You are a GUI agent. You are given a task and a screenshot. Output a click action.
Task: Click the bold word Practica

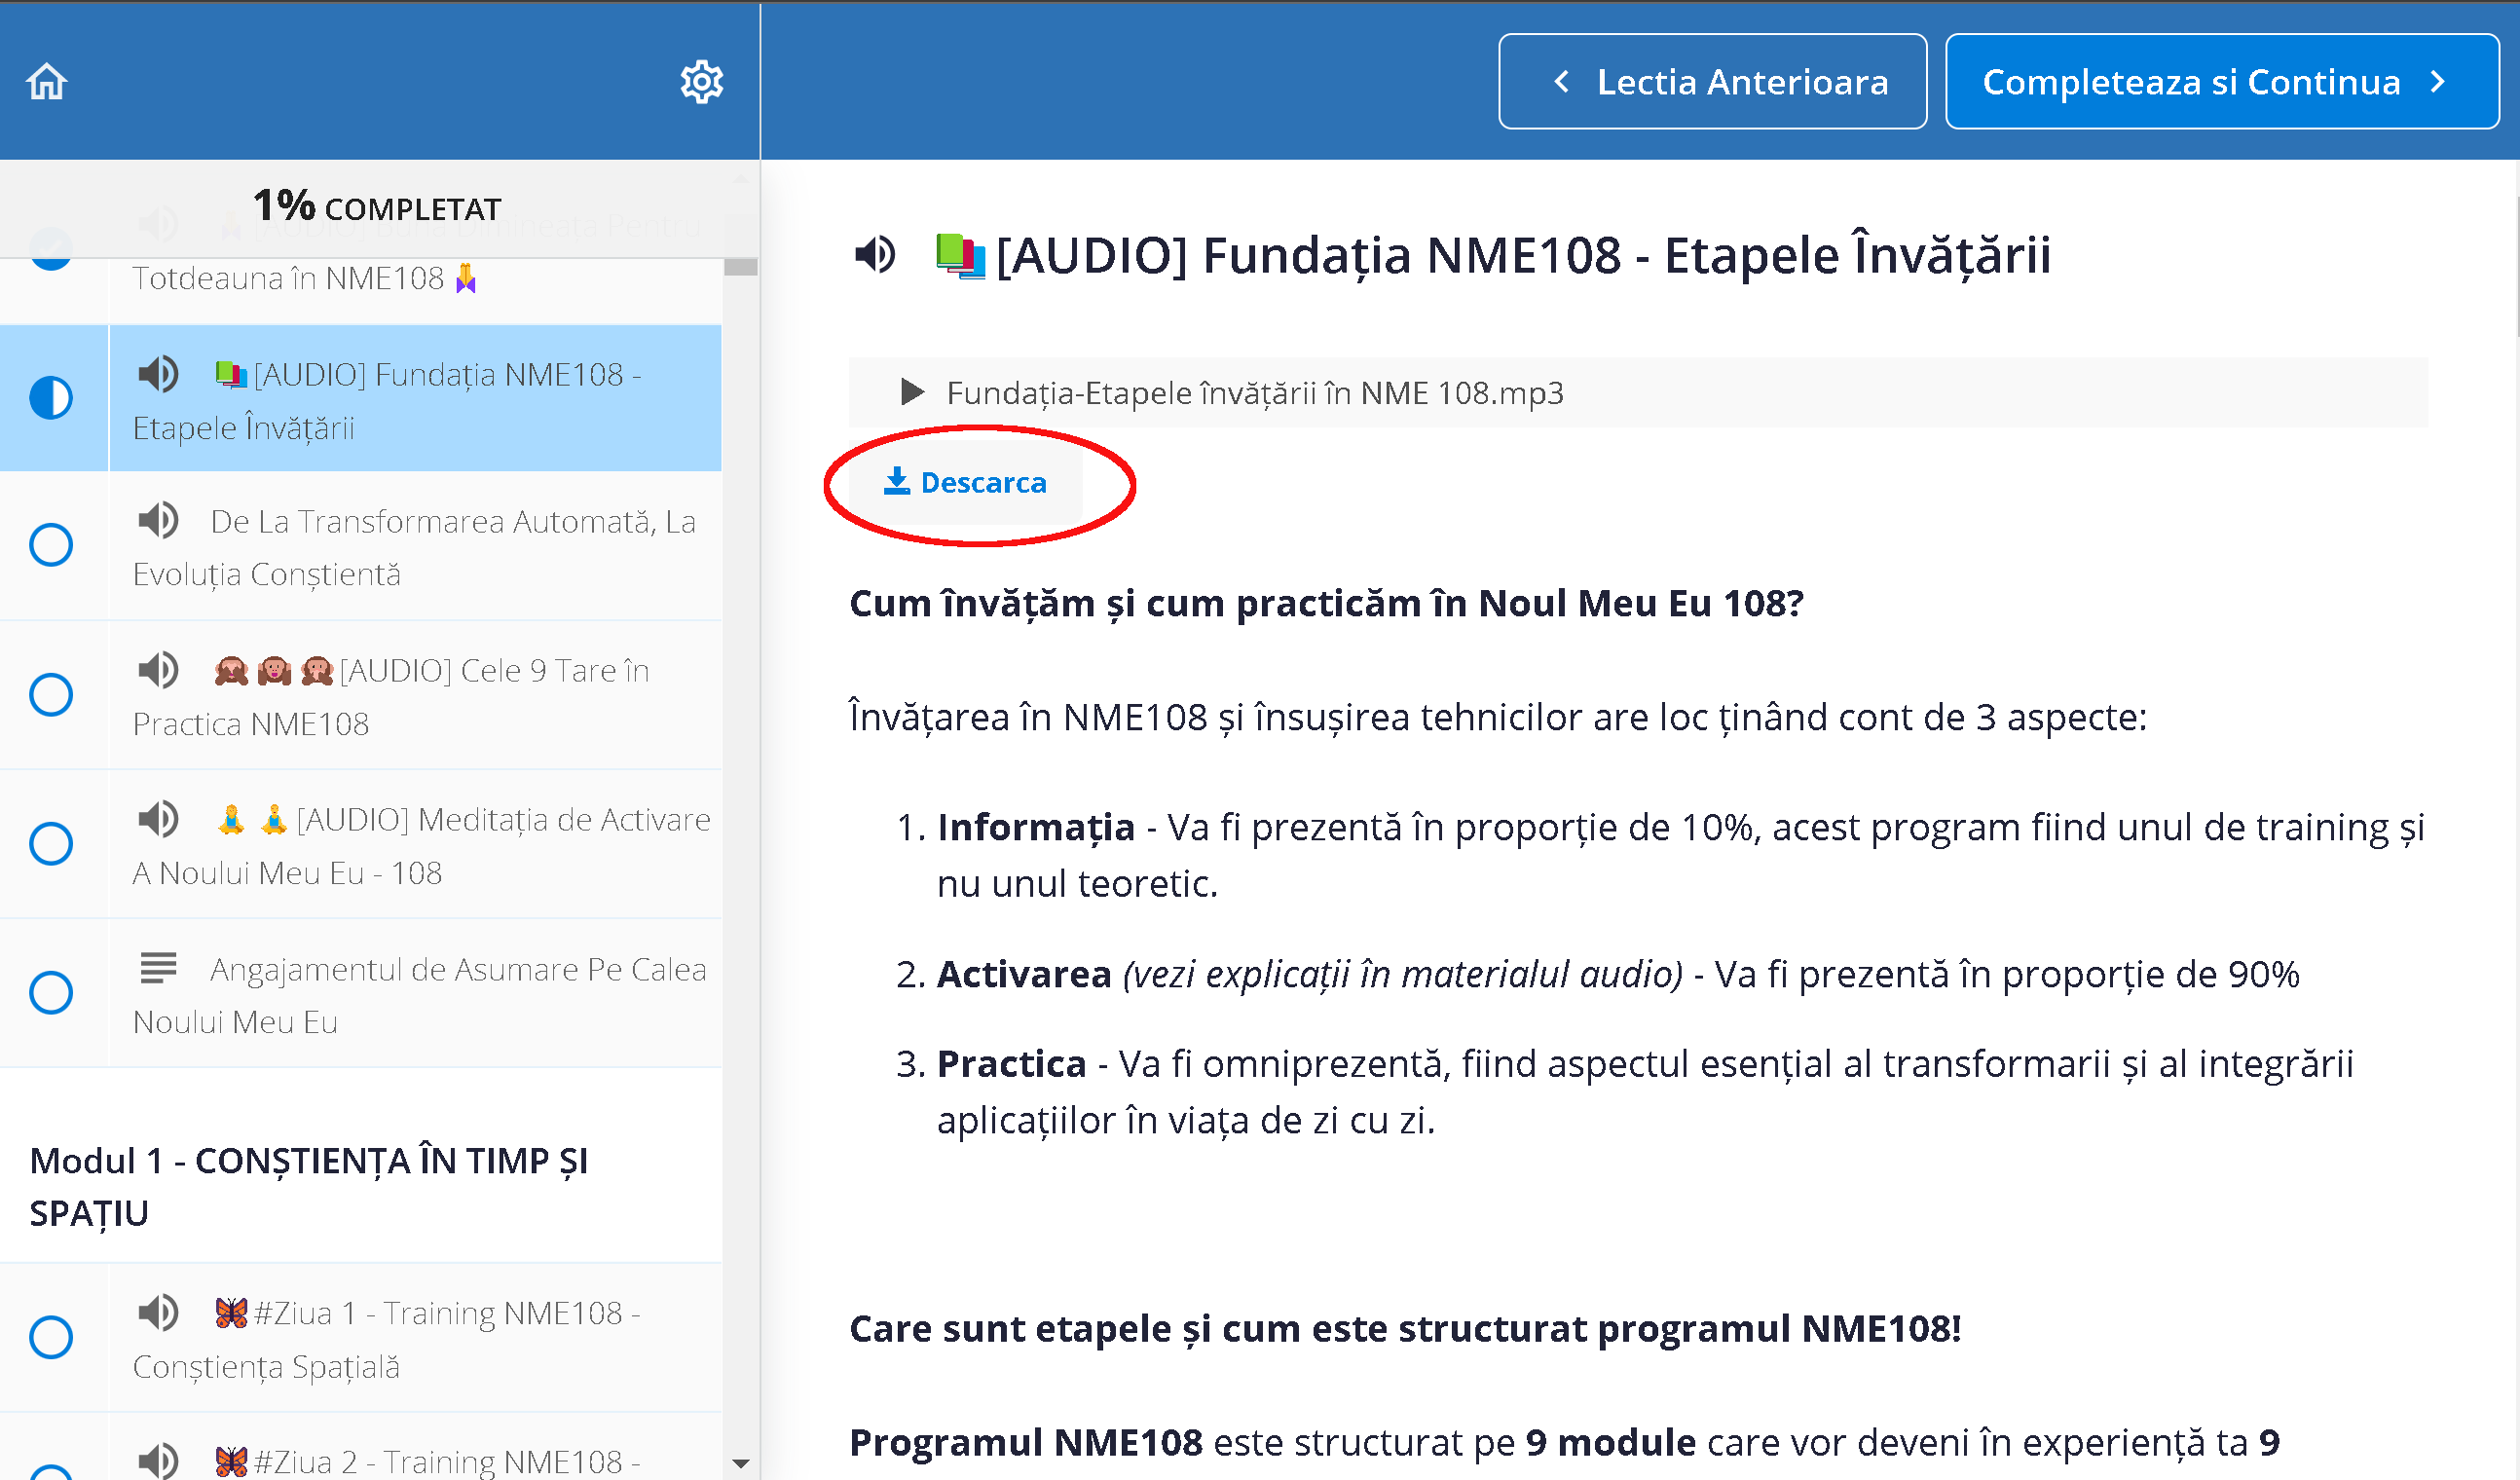(1011, 1063)
